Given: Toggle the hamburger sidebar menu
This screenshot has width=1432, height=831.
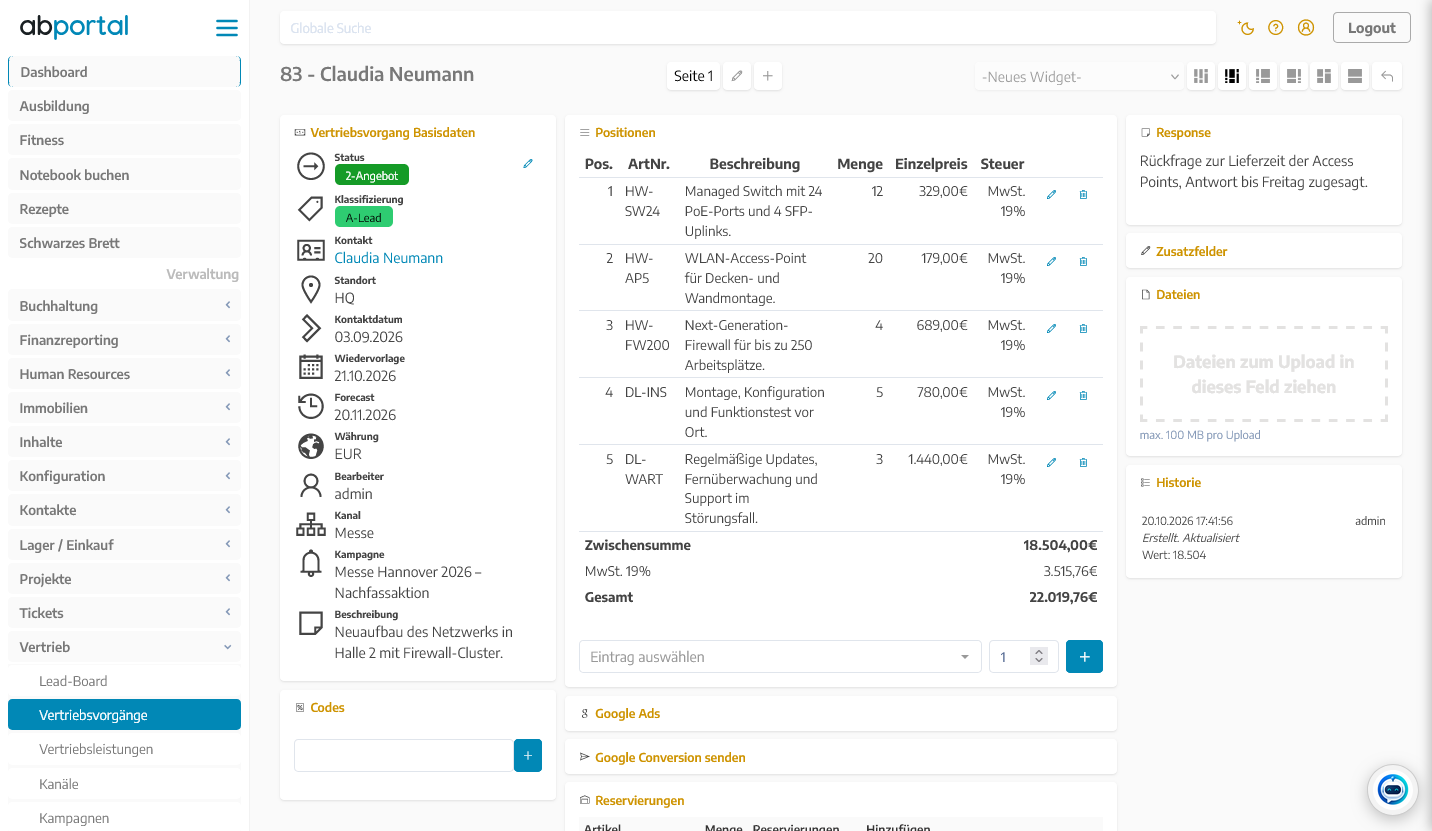Looking at the screenshot, I should [227, 28].
